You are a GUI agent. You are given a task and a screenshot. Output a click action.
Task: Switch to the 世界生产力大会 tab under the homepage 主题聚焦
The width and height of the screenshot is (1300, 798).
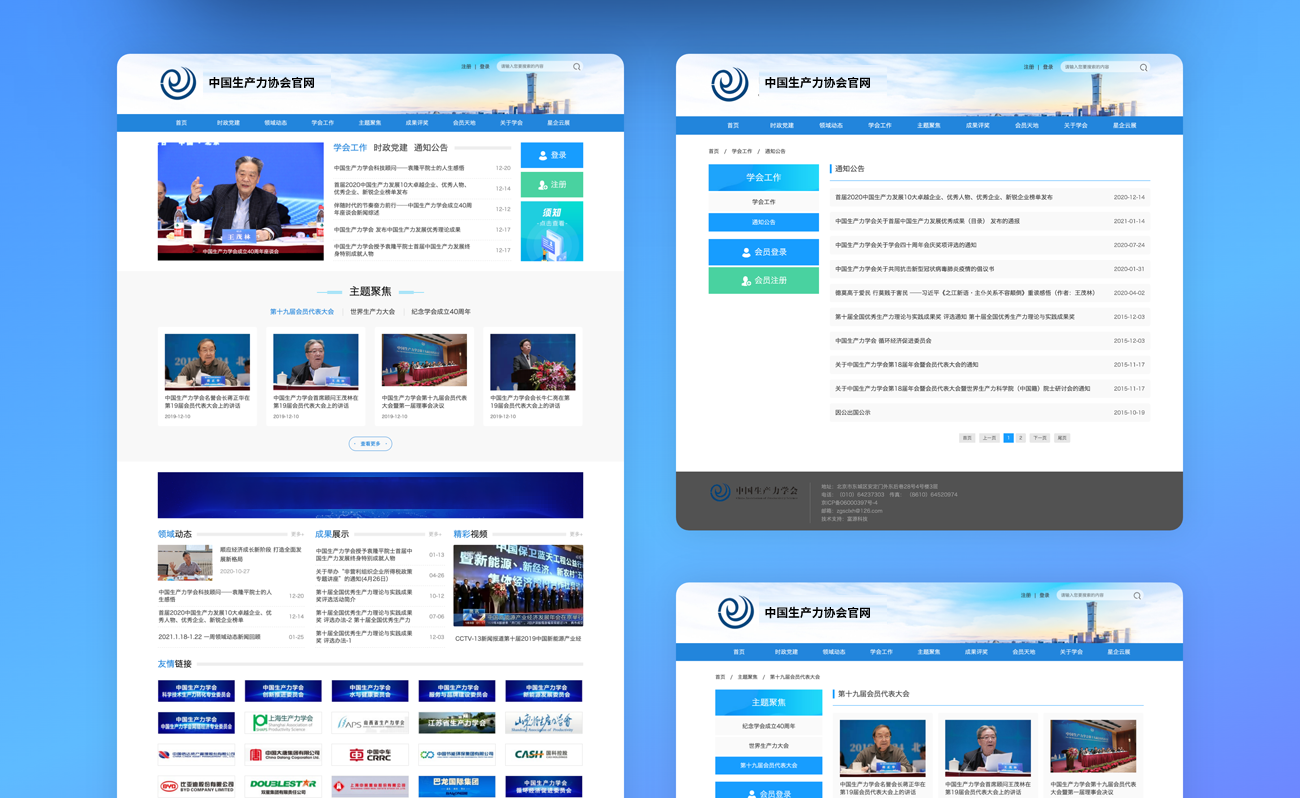[372, 312]
